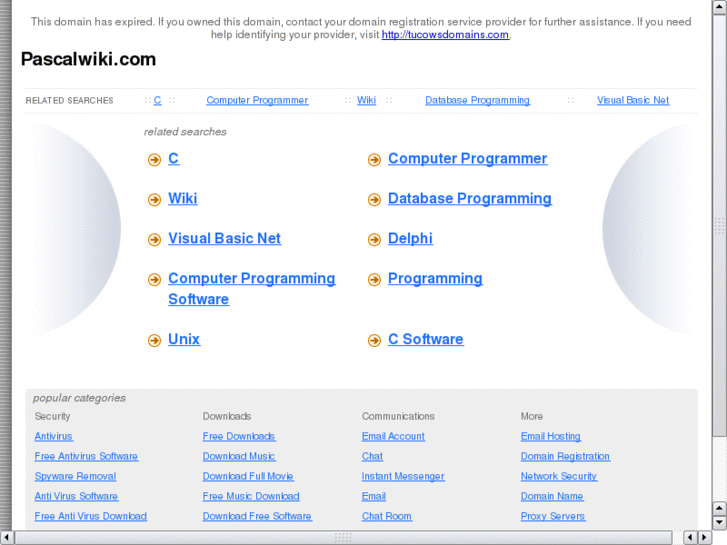This screenshot has height=545, width=727.
Task: Open the Domain Registration link
Action: click(x=565, y=457)
